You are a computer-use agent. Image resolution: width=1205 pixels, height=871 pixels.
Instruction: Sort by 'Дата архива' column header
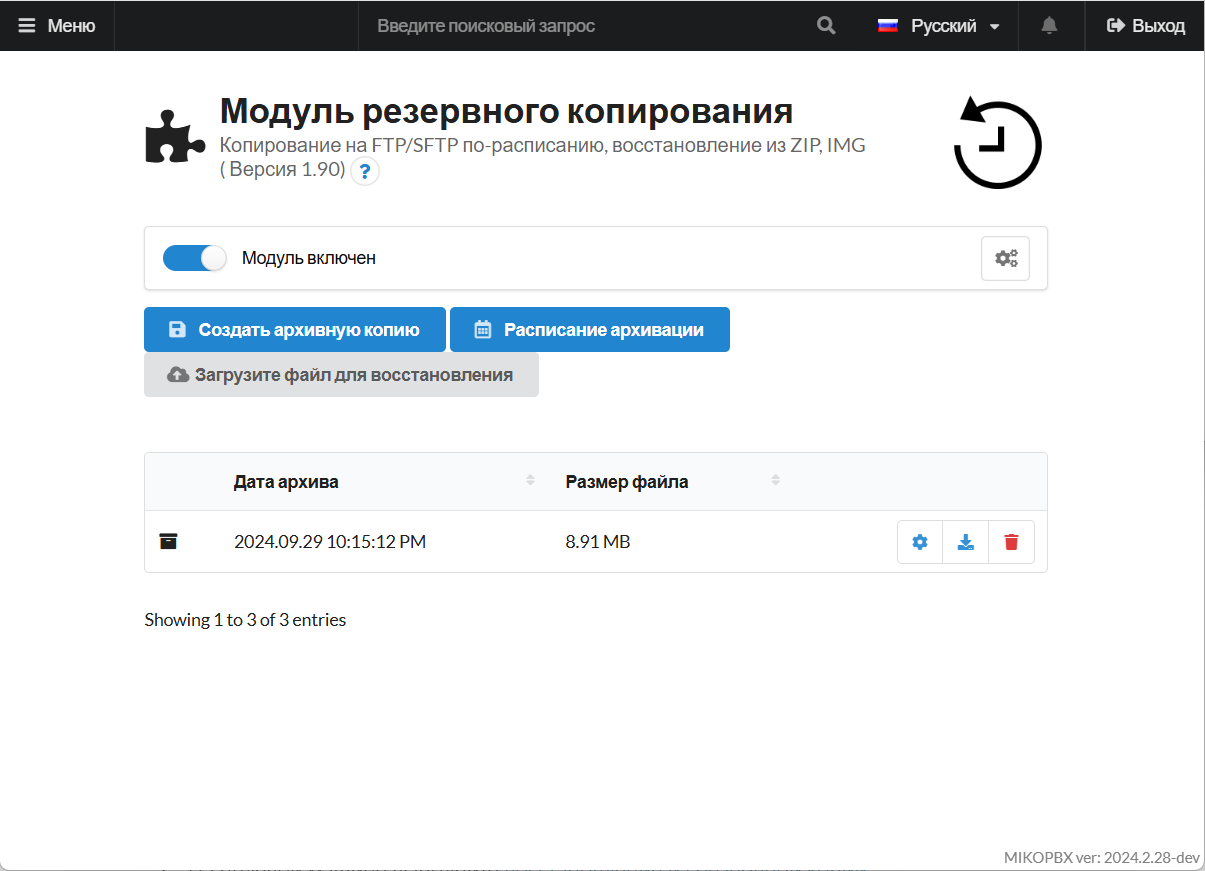[x=286, y=482]
